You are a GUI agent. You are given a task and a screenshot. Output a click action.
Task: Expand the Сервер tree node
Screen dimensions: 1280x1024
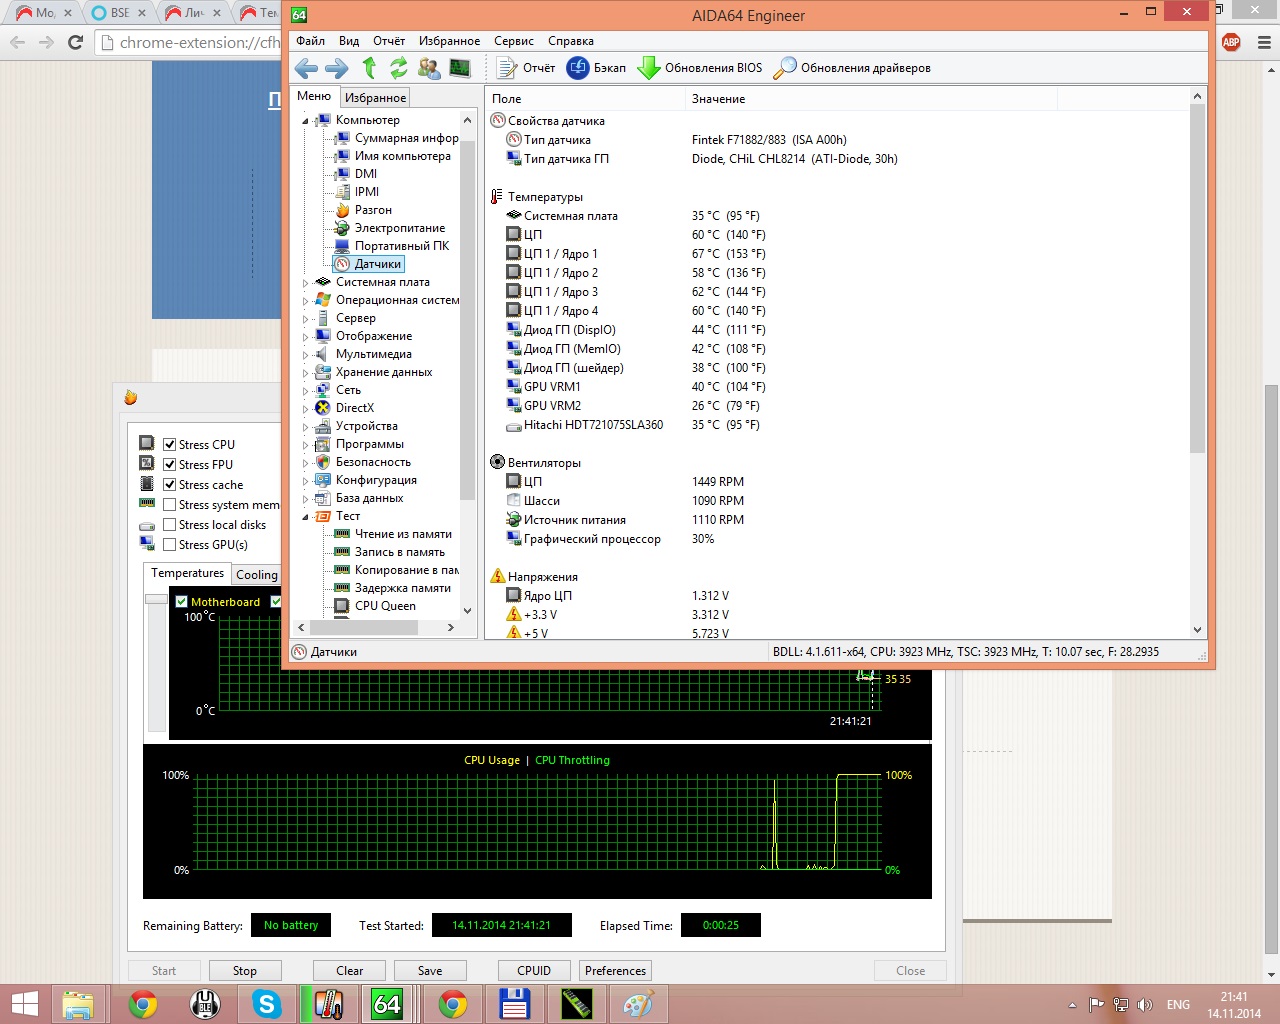[306, 319]
